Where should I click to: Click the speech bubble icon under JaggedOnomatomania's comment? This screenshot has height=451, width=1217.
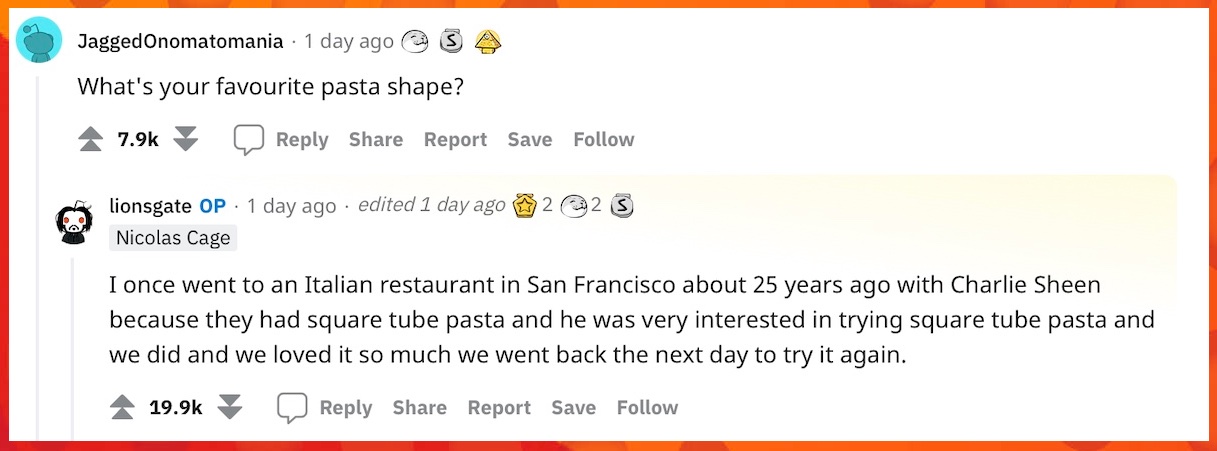click(248, 140)
